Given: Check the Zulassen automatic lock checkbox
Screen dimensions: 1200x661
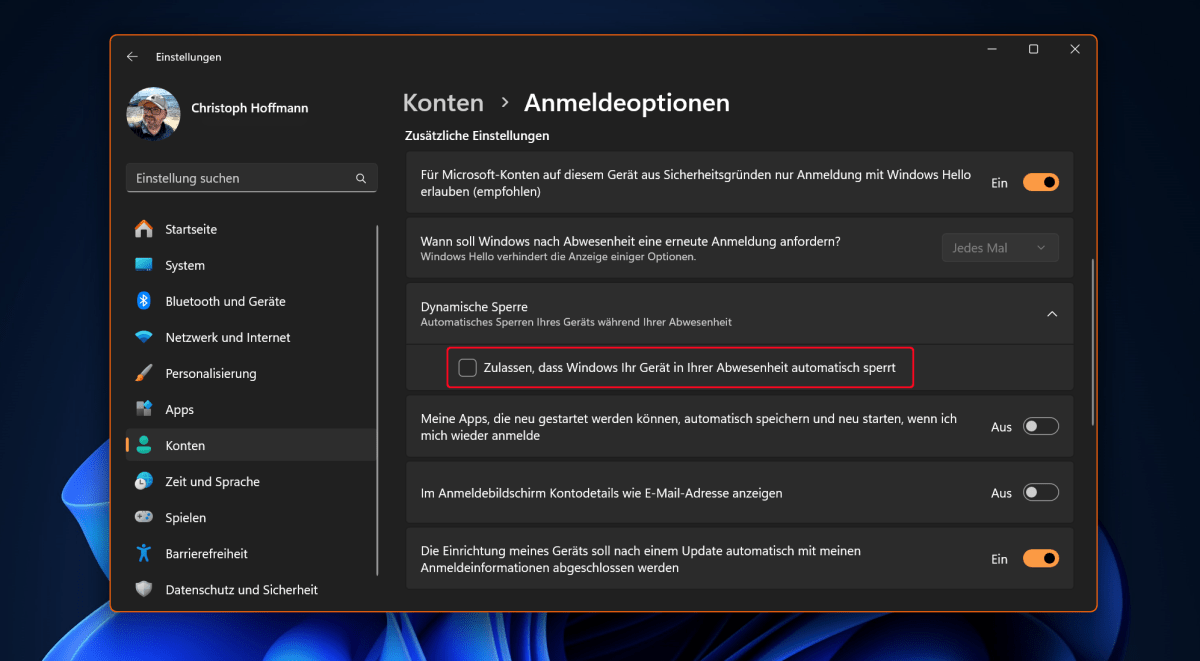Looking at the screenshot, I should tap(467, 368).
